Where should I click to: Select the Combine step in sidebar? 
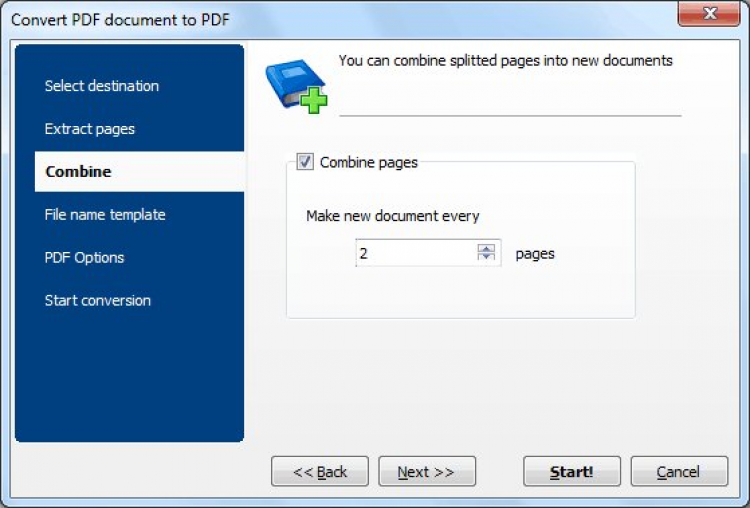click(x=78, y=172)
